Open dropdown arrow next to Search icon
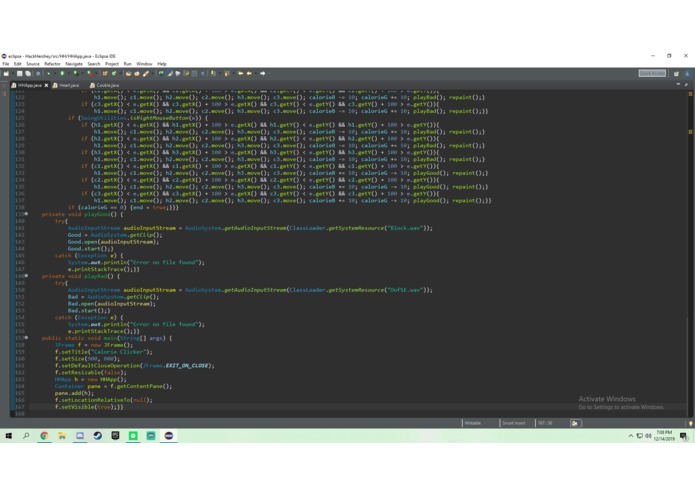Image resolution: width=695 pixels, height=494 pixels. [x=152, y=74]
